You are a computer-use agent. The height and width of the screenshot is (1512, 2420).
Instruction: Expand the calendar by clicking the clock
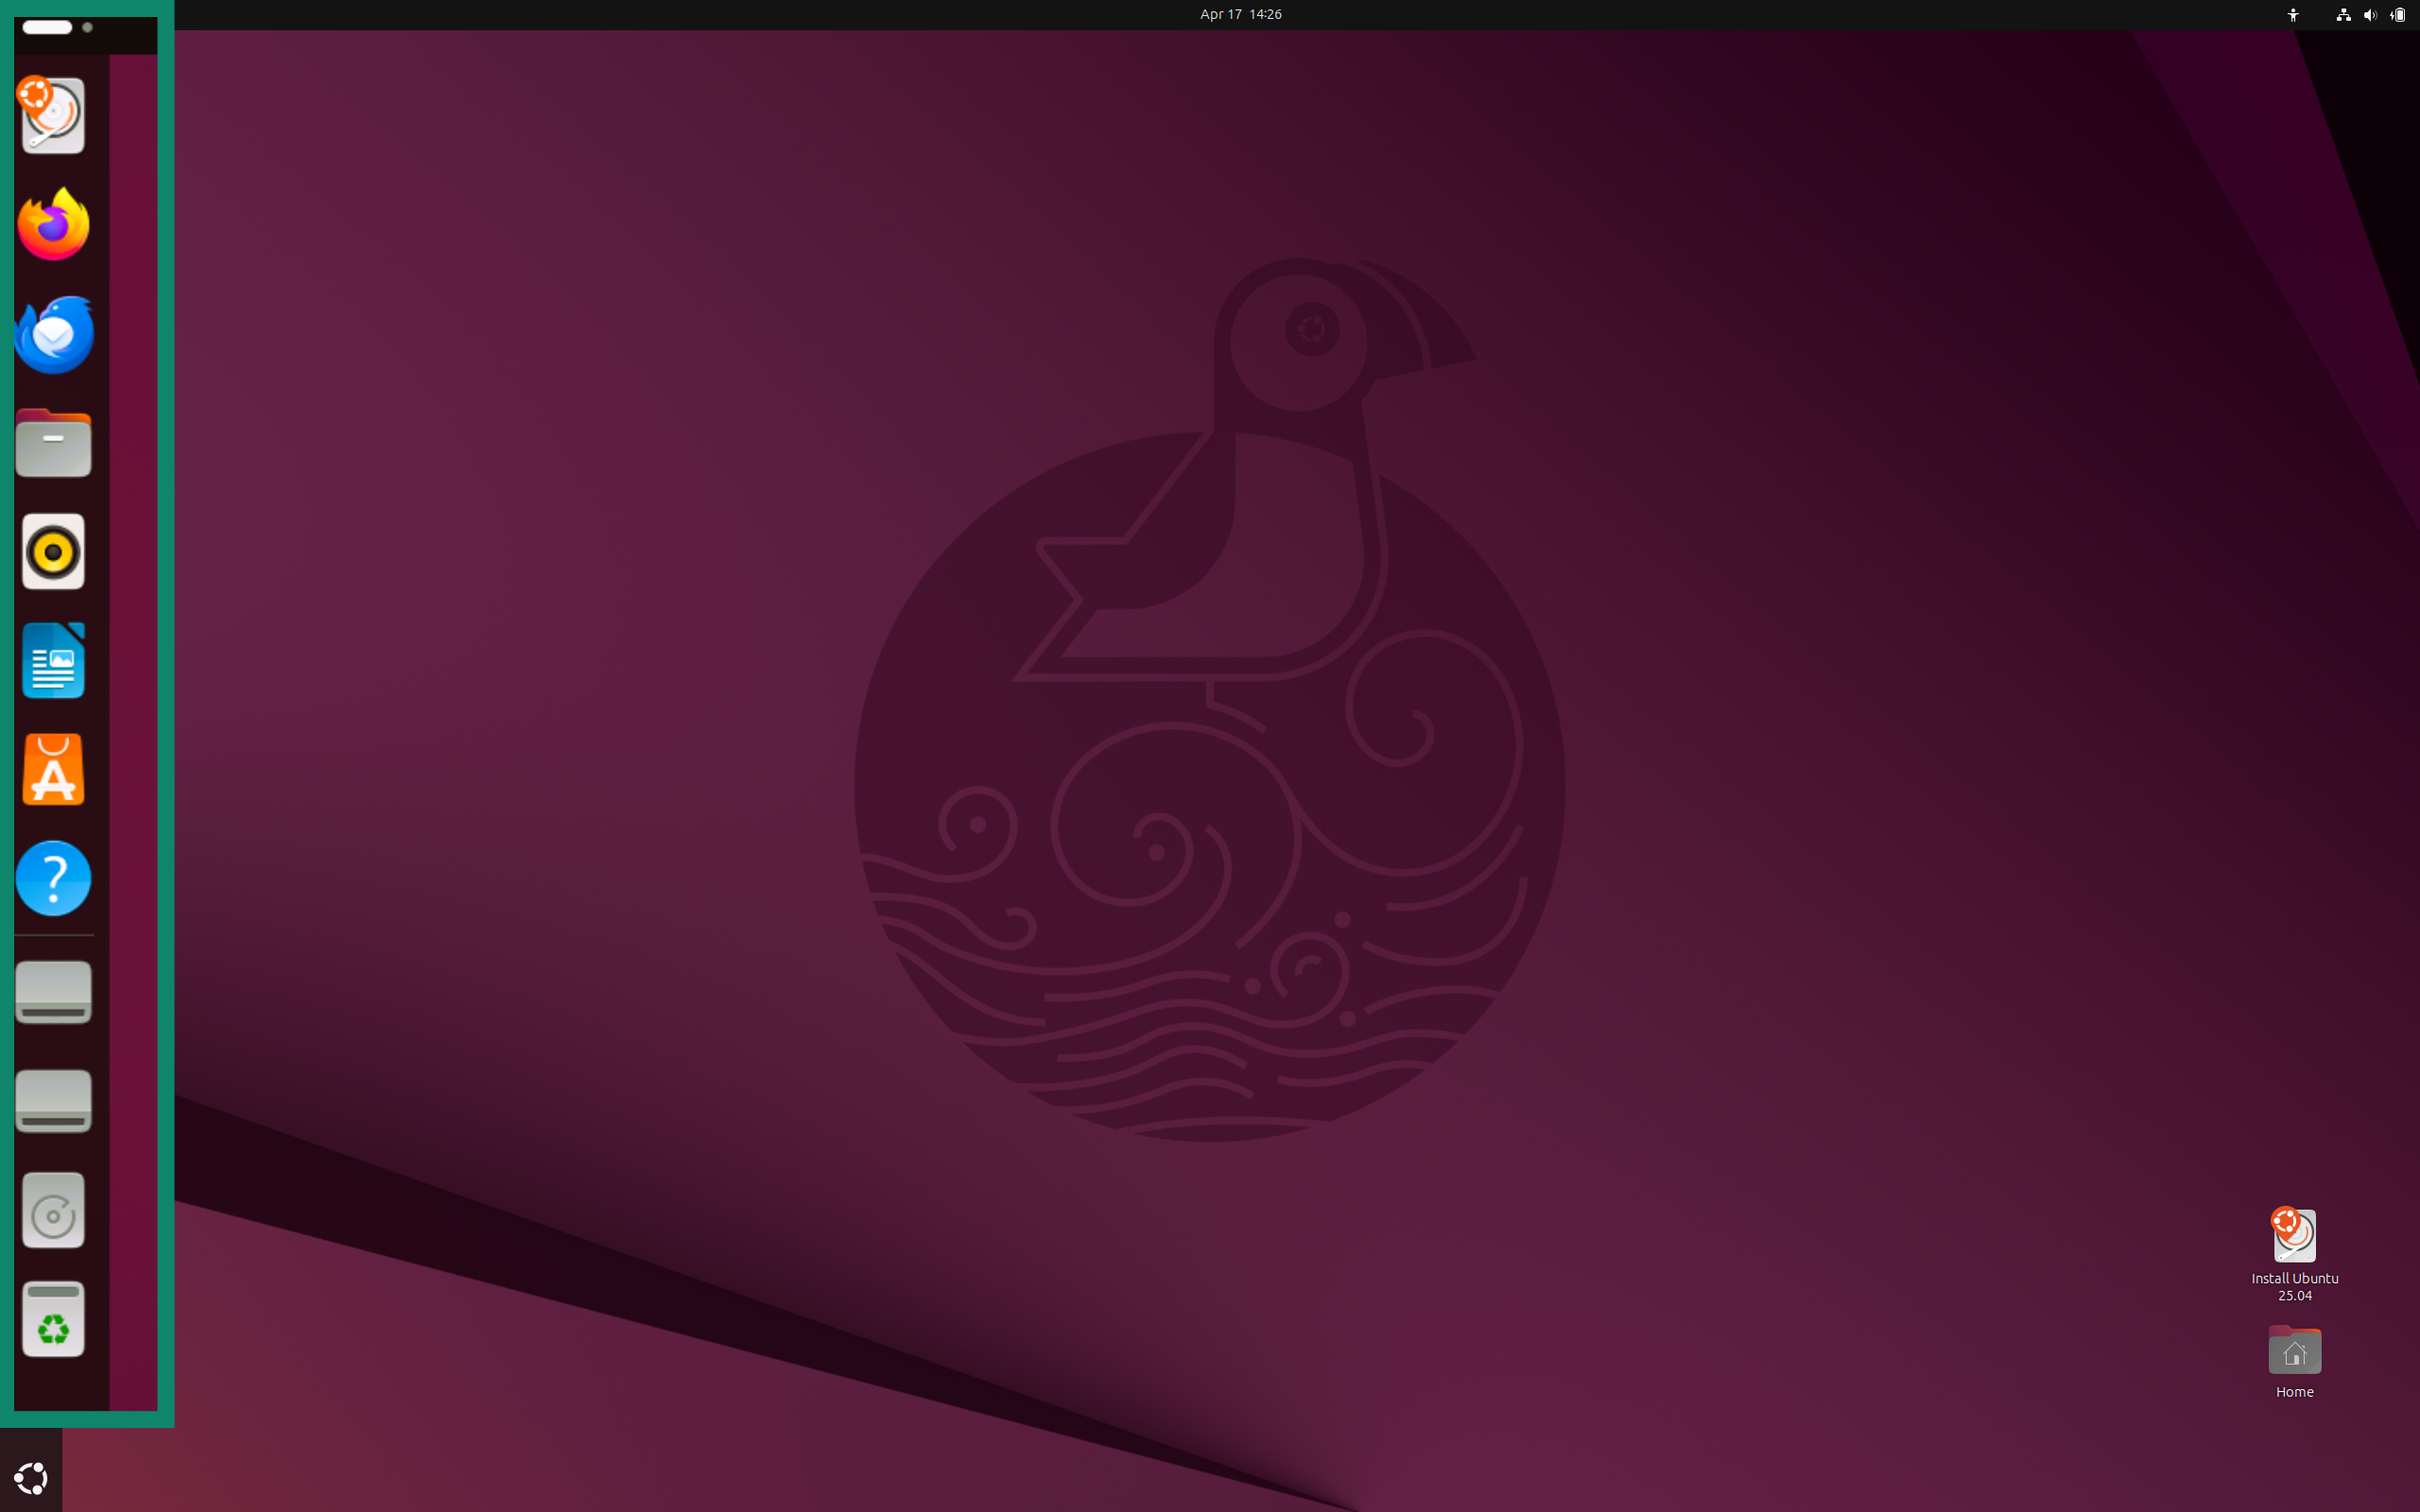pos(1240,14)
